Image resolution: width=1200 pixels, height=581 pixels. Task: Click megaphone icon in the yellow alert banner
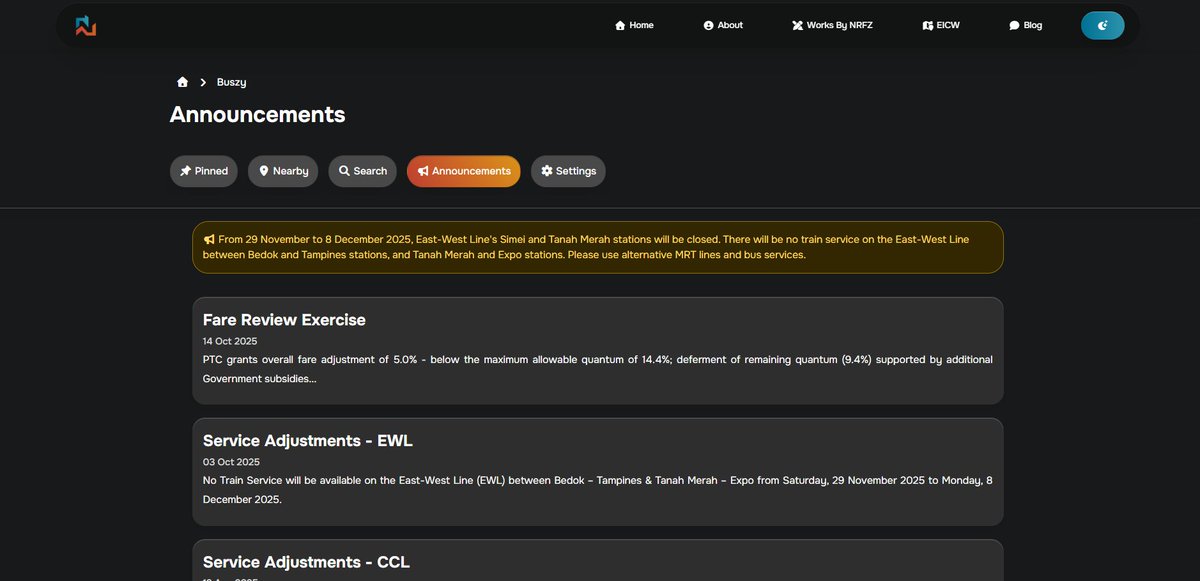coord(209,240)
